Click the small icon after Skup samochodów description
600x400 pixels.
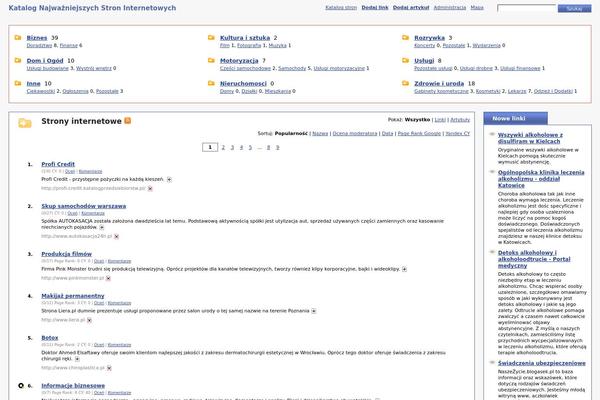pos(102,227)
